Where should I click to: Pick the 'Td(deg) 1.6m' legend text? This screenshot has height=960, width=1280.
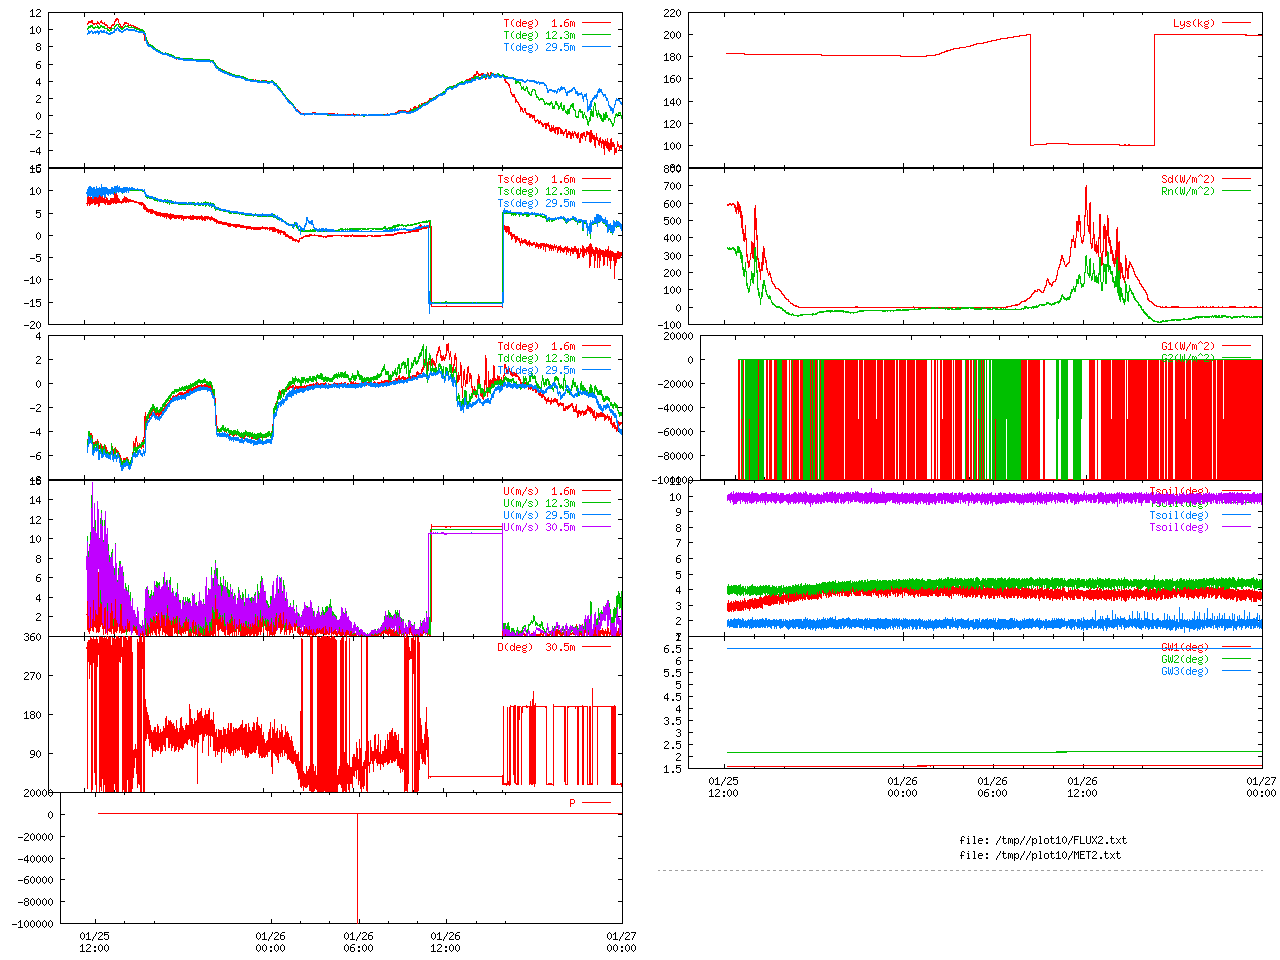537,346
